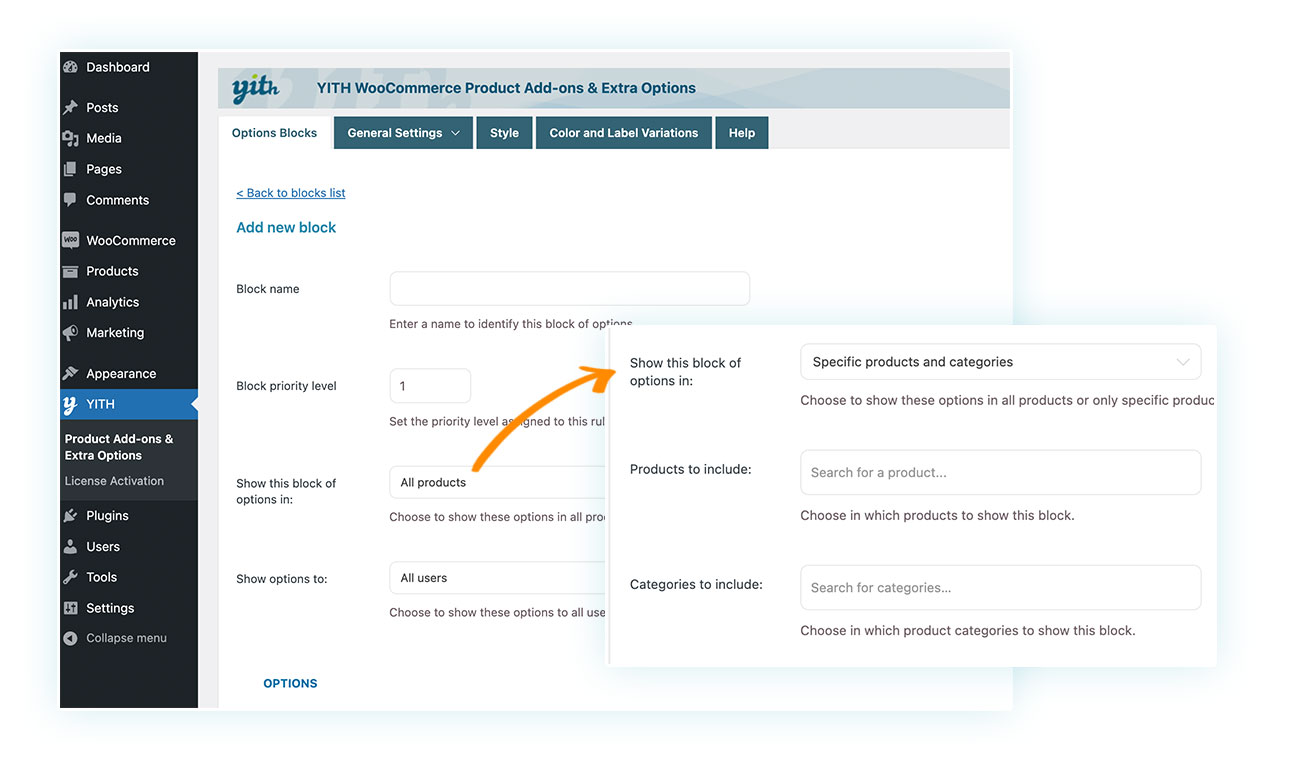Click the Marketing megaphone icon
The image size is (1300, 761).
pos(70,333)
